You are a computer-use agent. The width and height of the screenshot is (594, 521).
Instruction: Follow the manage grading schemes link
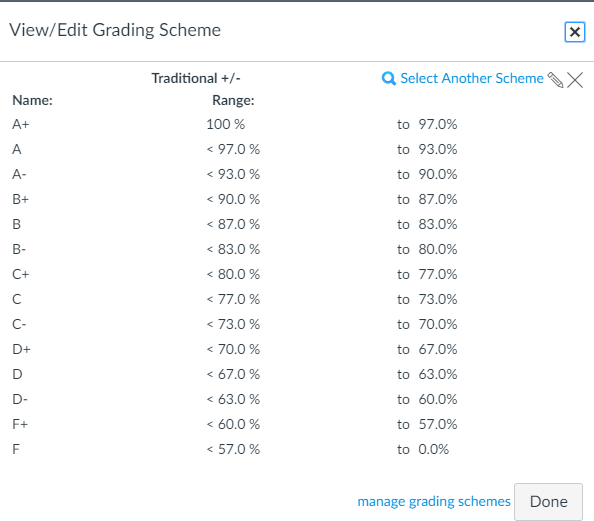(x=434, y=501)
